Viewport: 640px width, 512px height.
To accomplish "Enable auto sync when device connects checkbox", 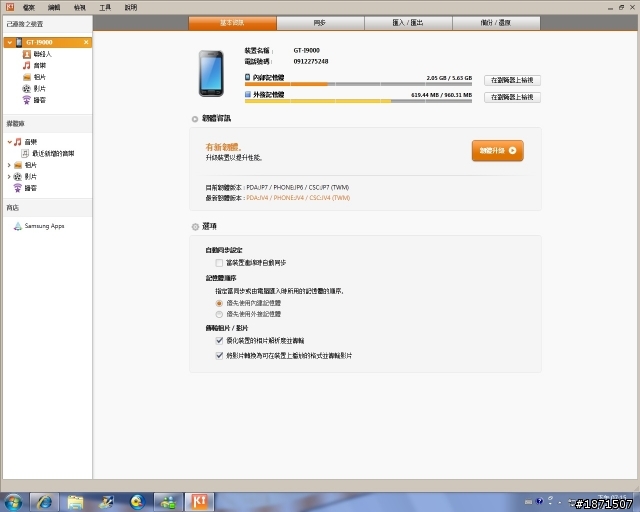I will (x=219, y=263).
